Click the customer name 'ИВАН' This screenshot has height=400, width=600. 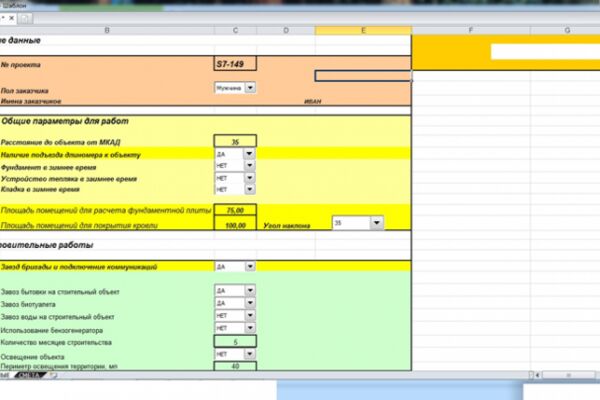click(x=313, y=101)
